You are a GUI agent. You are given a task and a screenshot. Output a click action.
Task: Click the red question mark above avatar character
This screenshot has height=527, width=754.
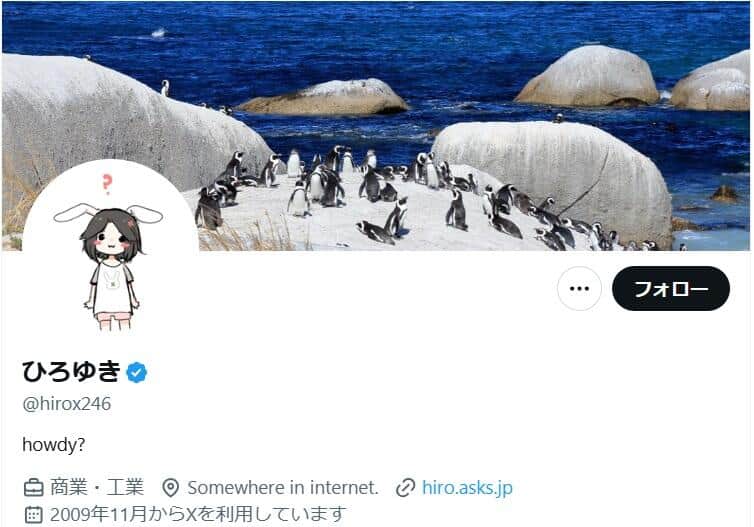107,185
